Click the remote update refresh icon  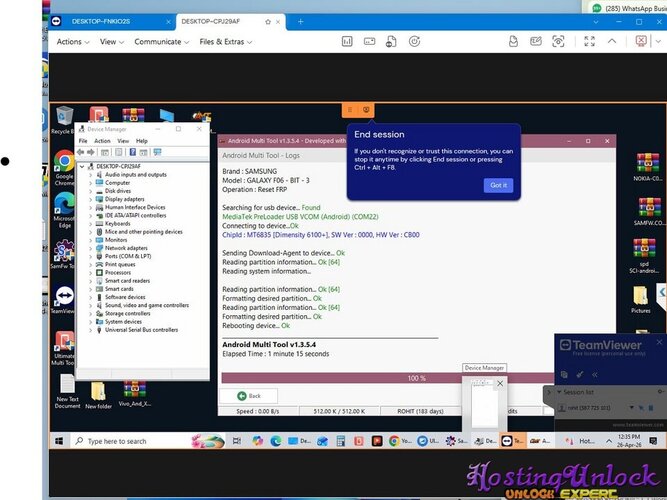(x=414, y=41)
